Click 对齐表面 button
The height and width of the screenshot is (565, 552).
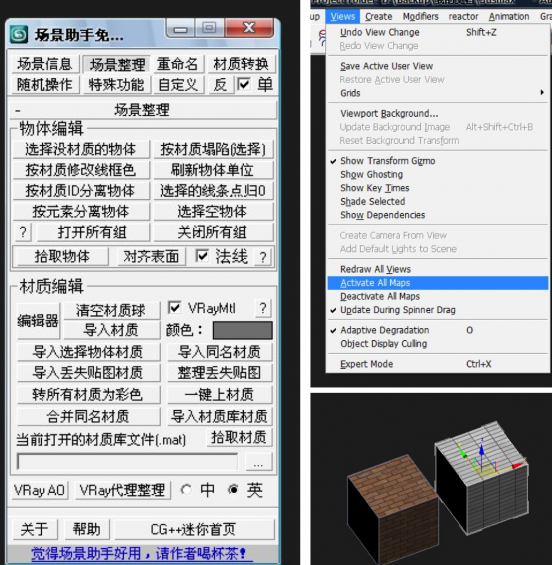point(151,257)
